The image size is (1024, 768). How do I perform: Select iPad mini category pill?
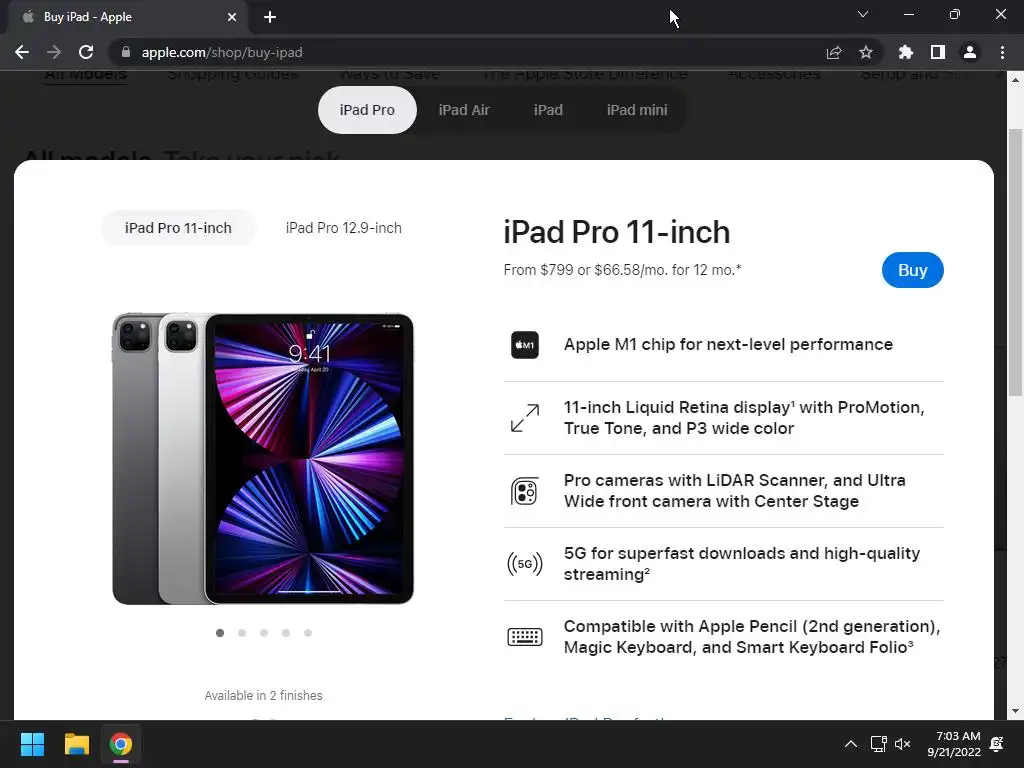(637, 110)
